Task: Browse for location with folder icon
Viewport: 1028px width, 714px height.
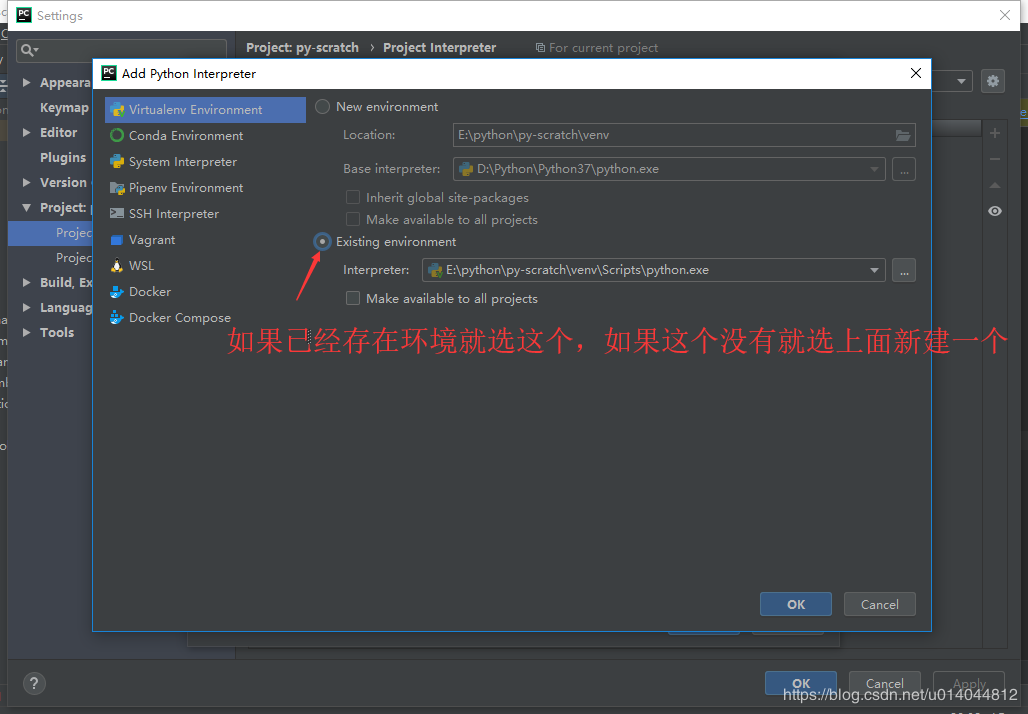Action: point(903,135)
